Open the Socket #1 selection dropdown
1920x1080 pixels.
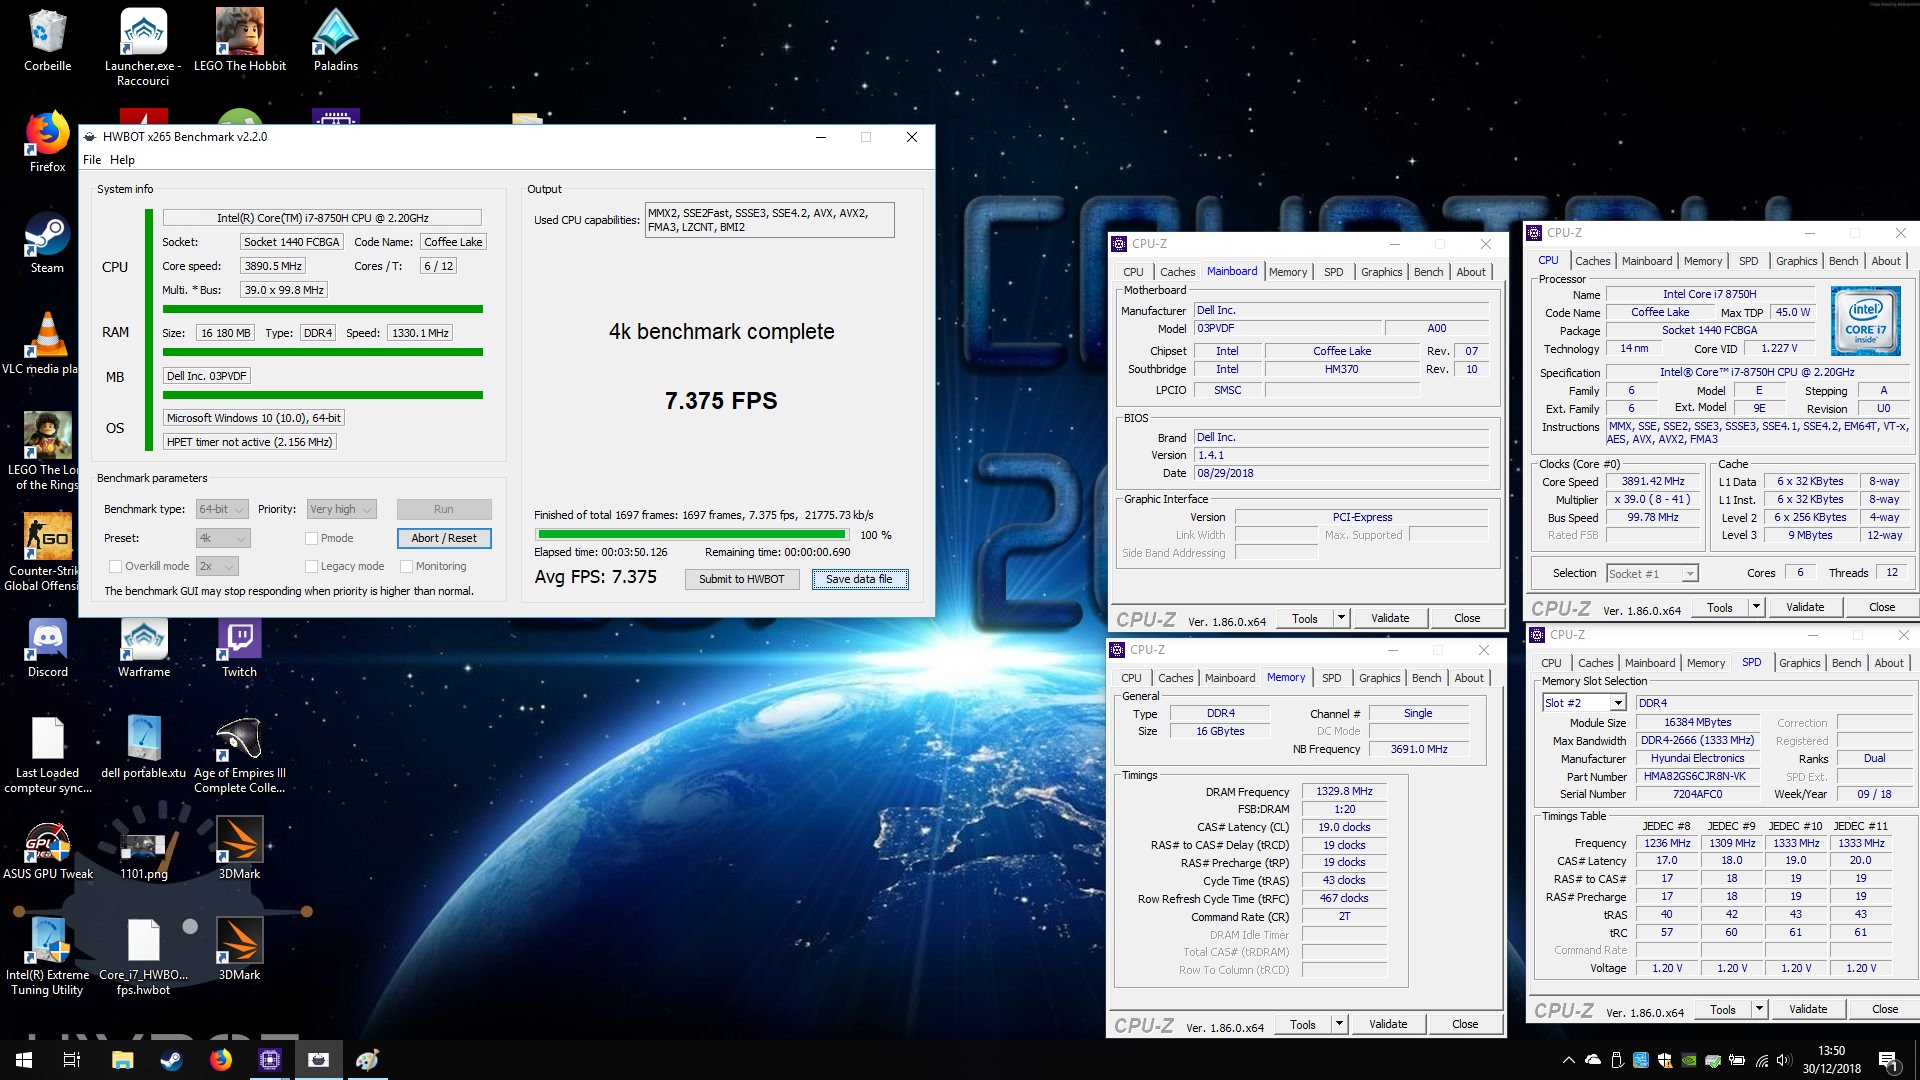(1652, 574)
